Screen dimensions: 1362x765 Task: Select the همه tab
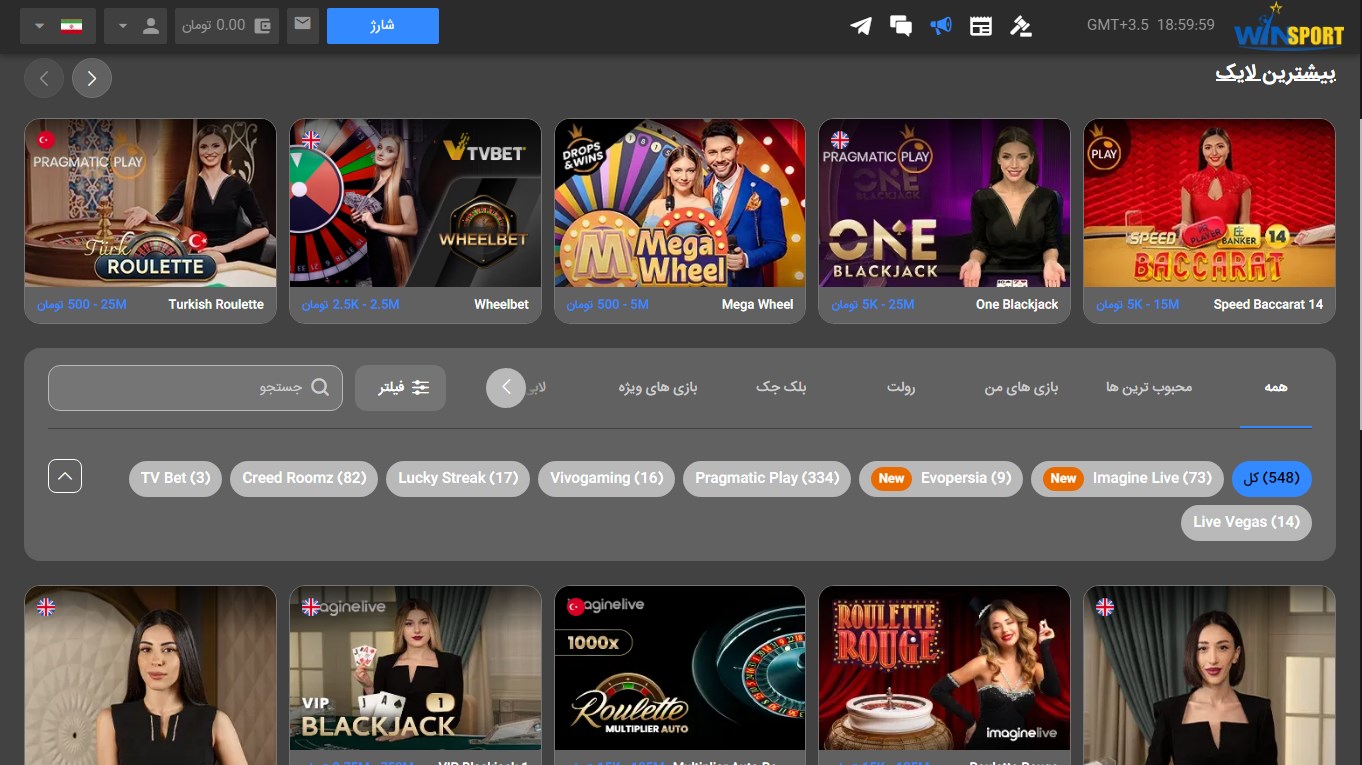coord(1275,387)
